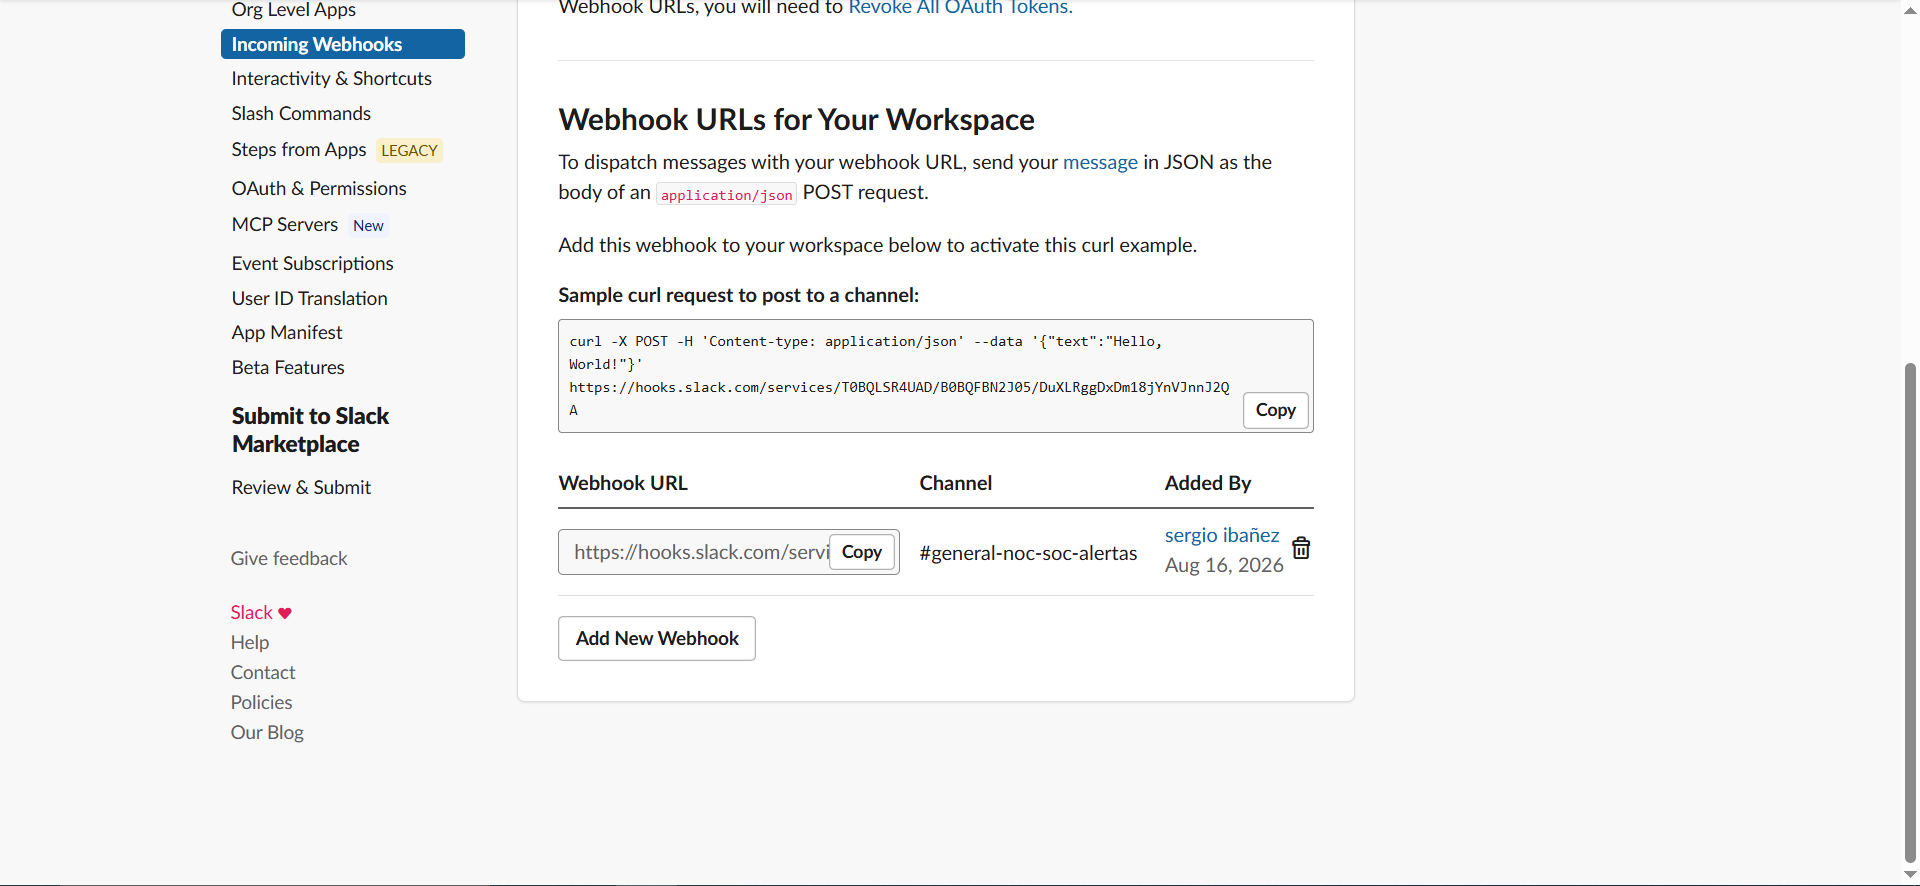Click the scrollbar down arrow
Image resolution: width=1920 pixels, height=886 pixels.
click(x=1910, y=875)
